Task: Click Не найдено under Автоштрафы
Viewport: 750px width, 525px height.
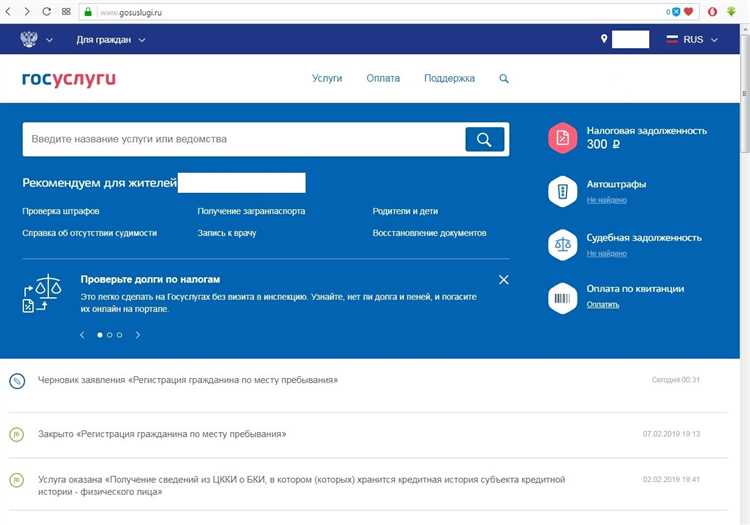Action: (607, 200)
